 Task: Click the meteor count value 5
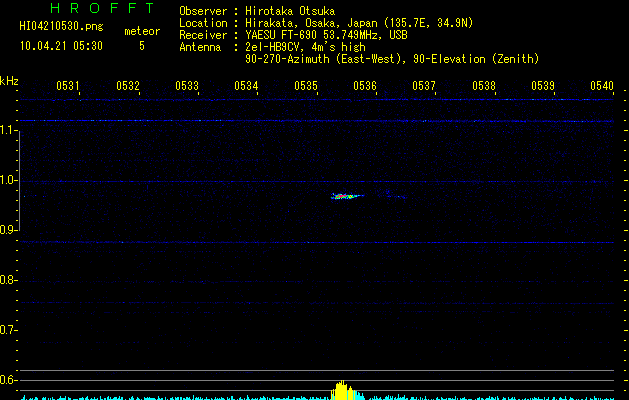(142, 46)
